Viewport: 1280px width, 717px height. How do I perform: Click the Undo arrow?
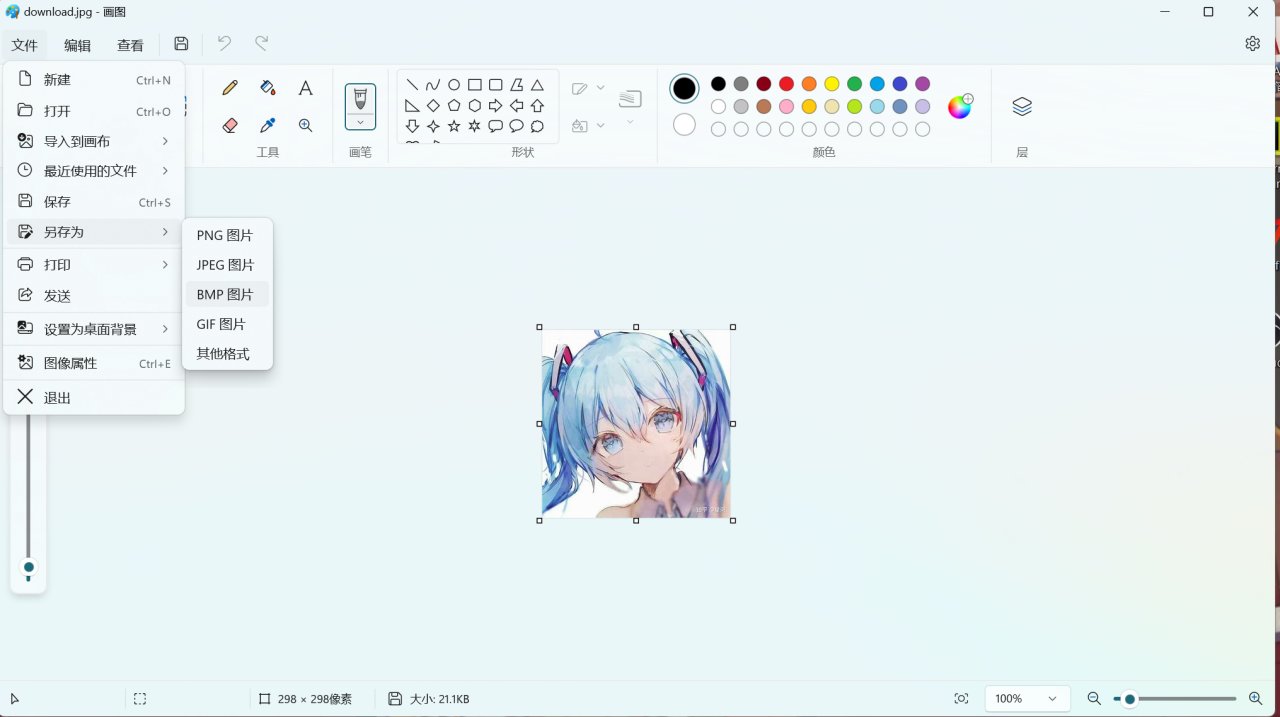(224, 44)
